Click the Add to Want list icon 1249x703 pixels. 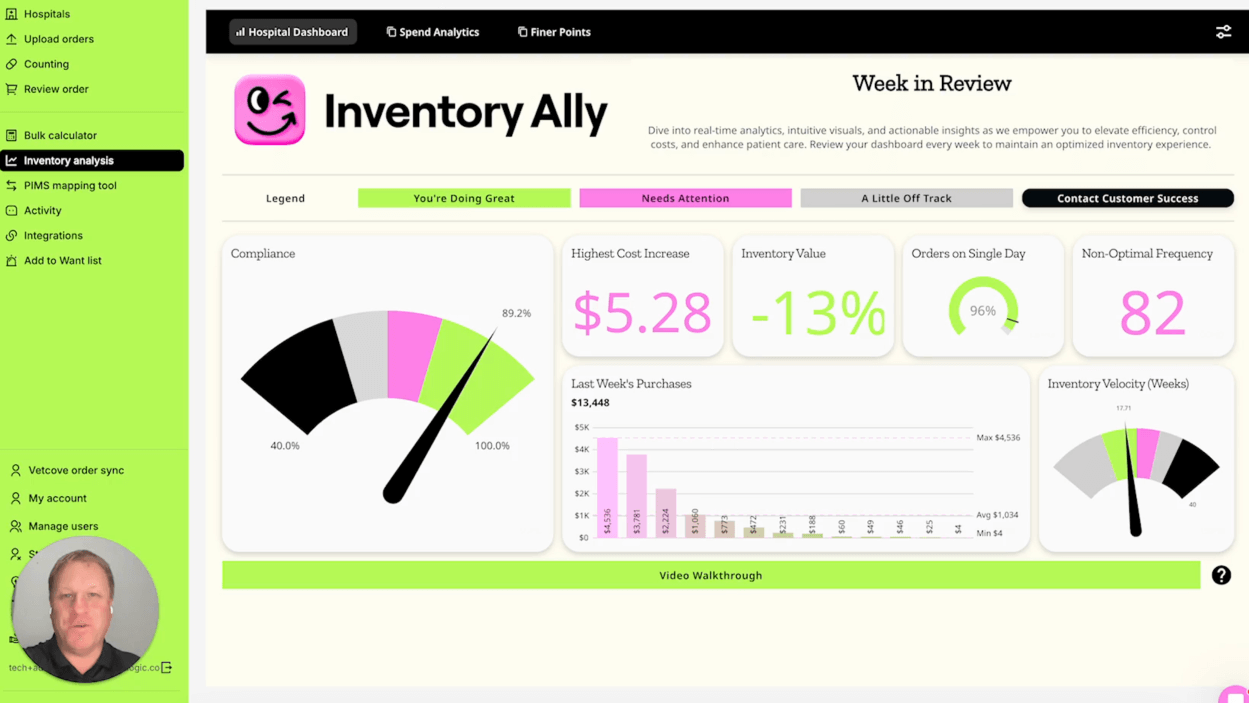pos(12,260)
